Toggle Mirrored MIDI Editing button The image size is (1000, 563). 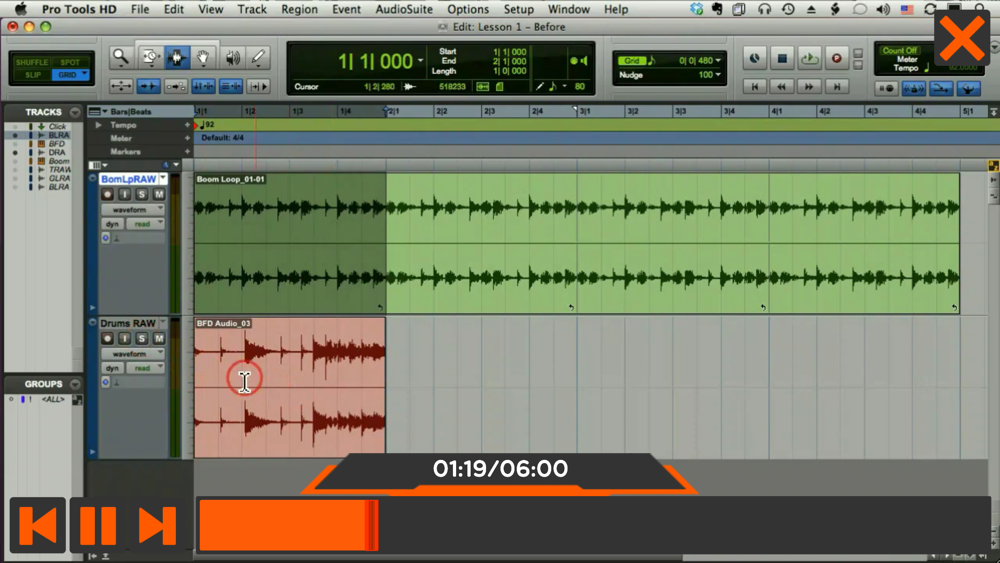(176, 86)
